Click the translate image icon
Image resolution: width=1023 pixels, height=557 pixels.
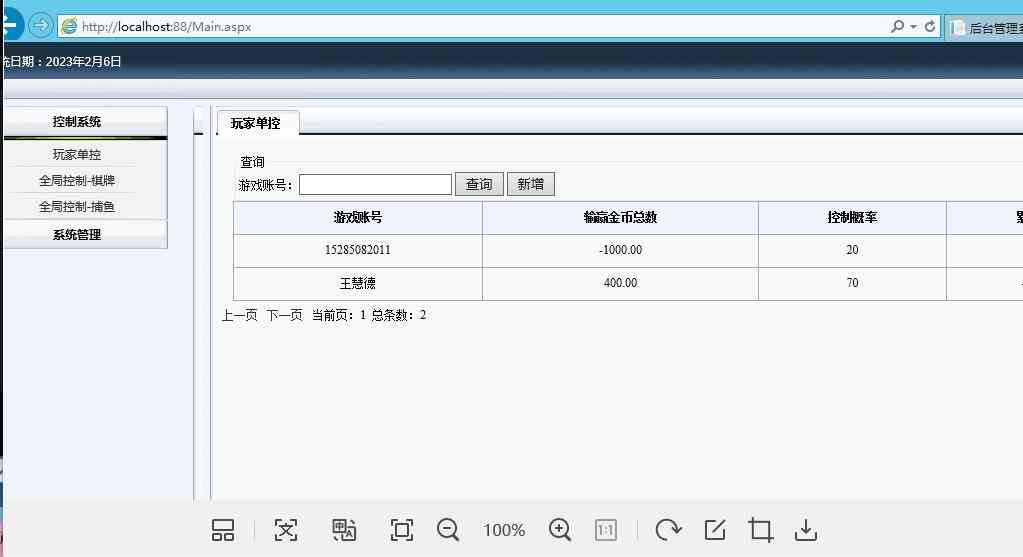(x=344, y=530)
